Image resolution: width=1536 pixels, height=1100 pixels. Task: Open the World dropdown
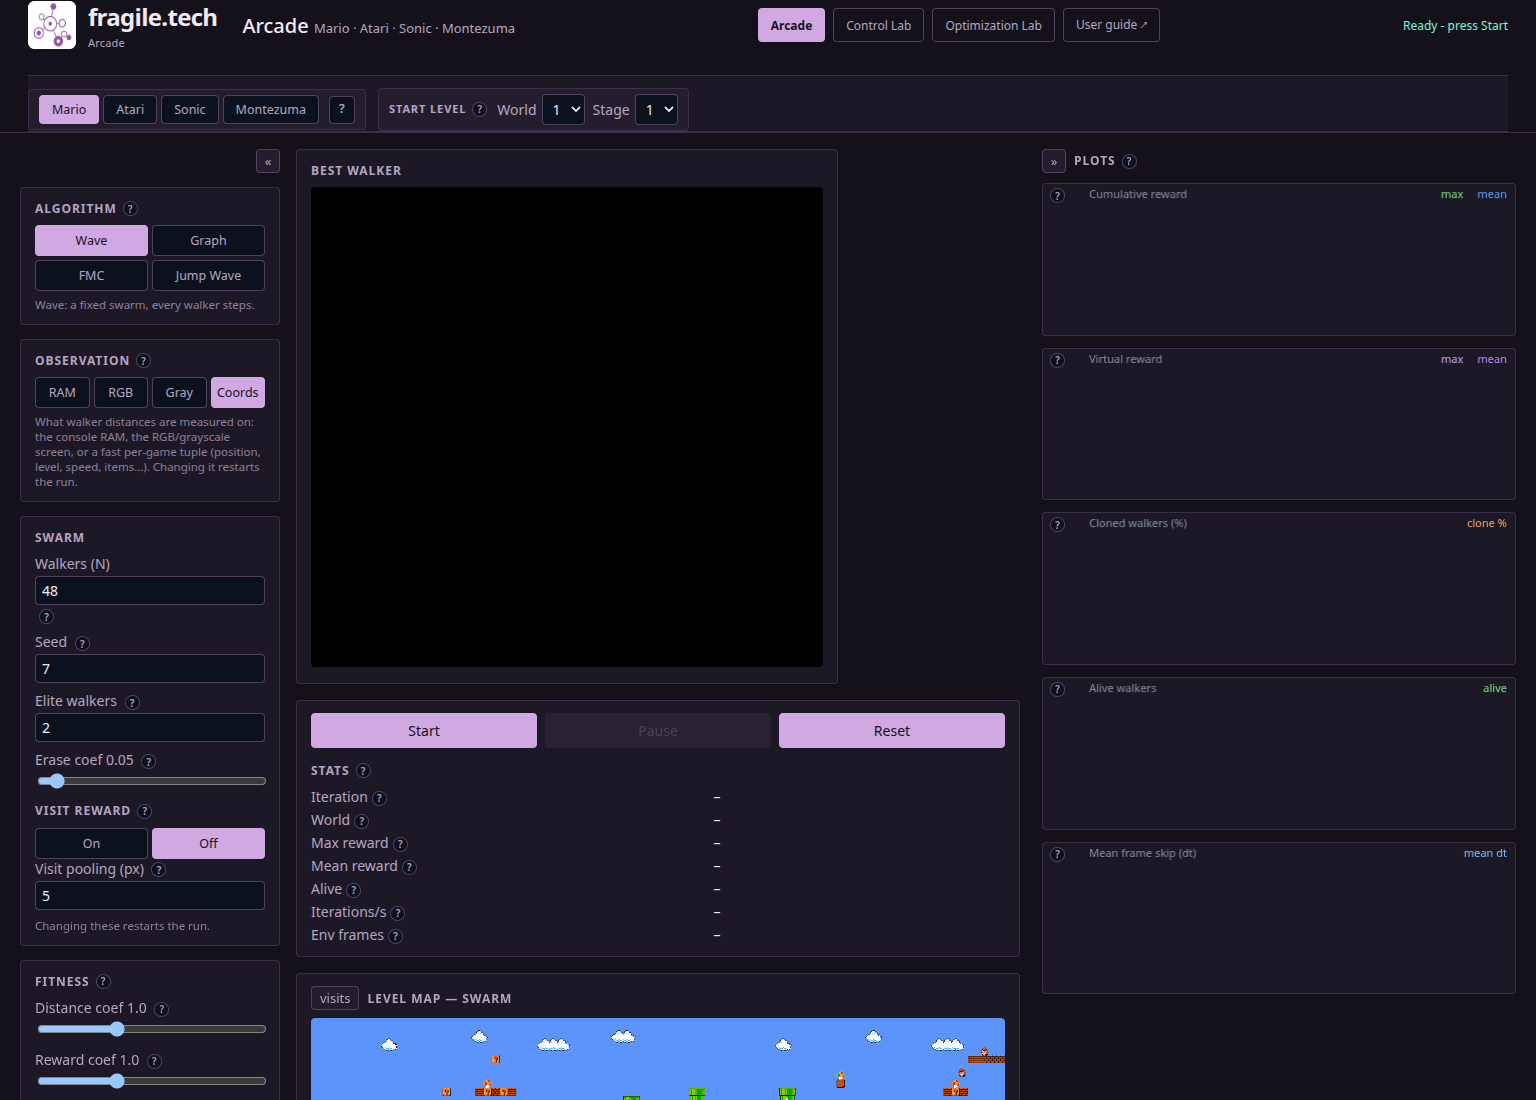click(x=564, y=110)
